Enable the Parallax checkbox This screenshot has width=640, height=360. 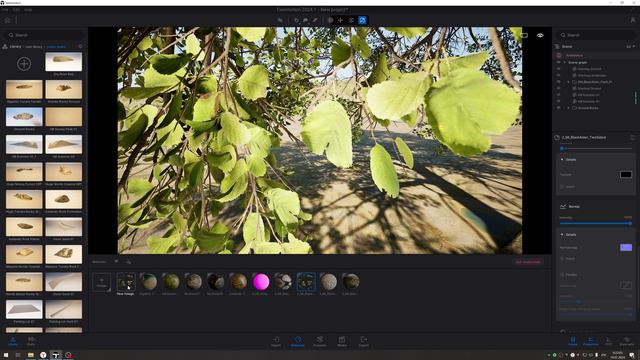562,275
